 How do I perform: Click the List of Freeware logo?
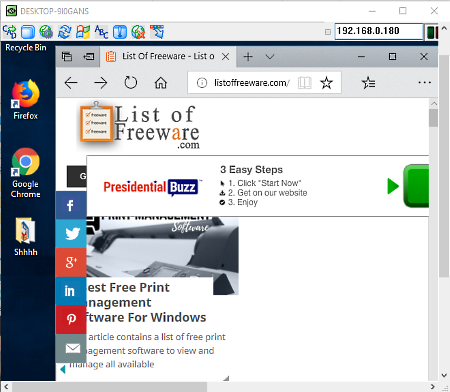tap(140, 126)
